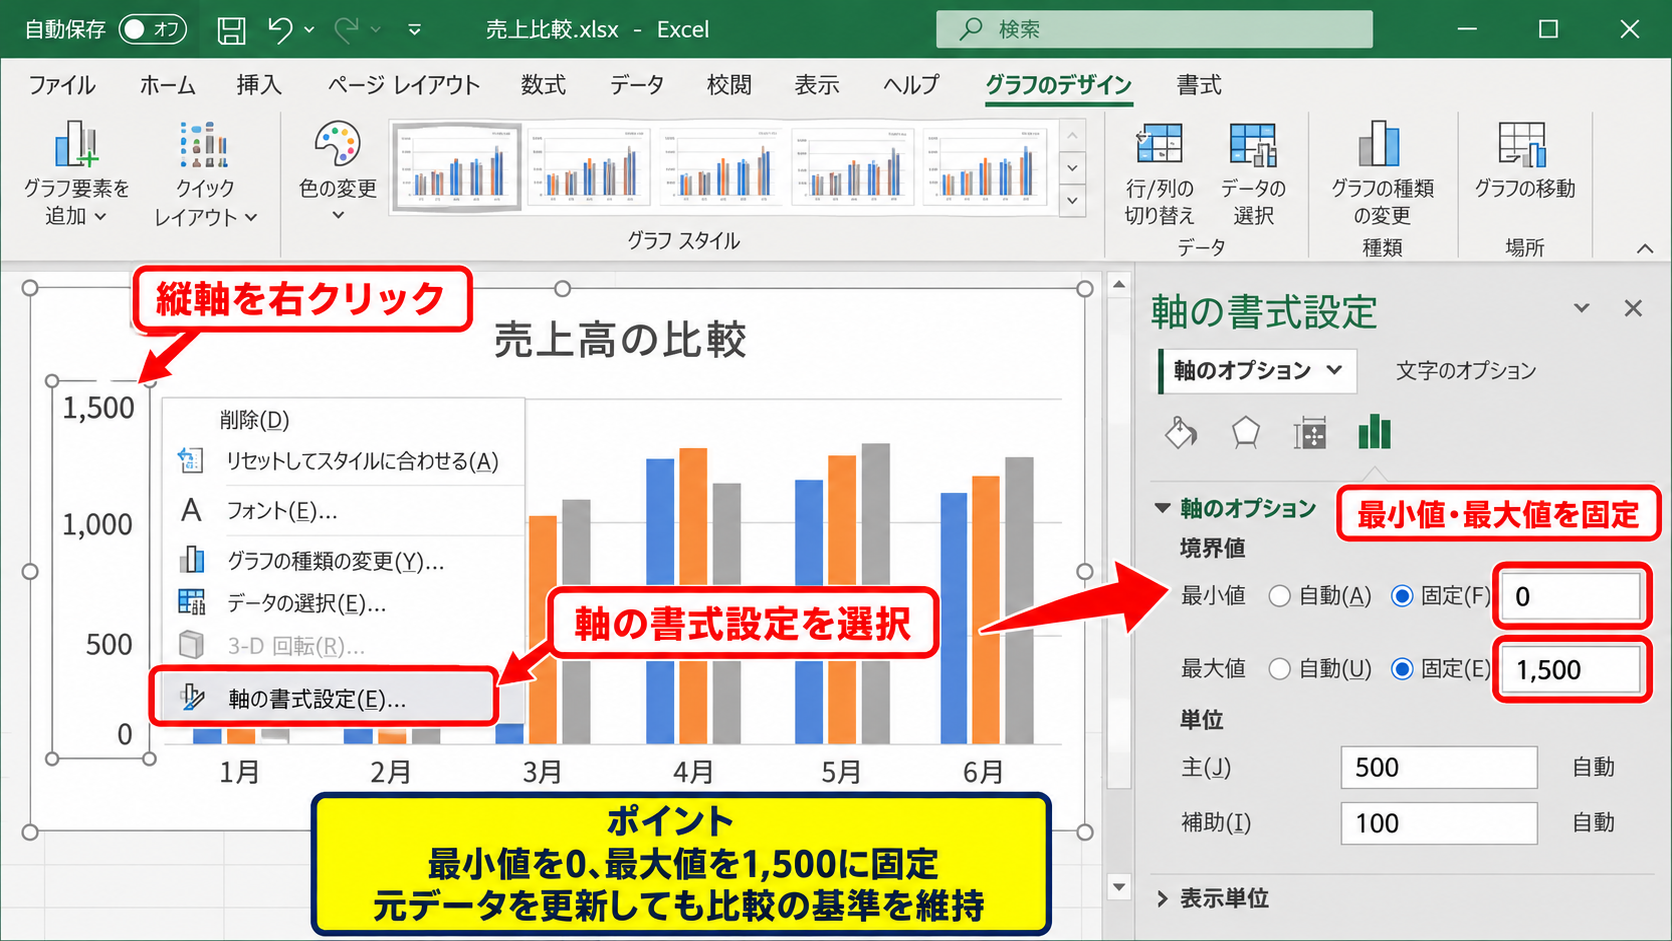Expand the chart styles gallery more button
1672x941 pixels.
coord(1072,201)
